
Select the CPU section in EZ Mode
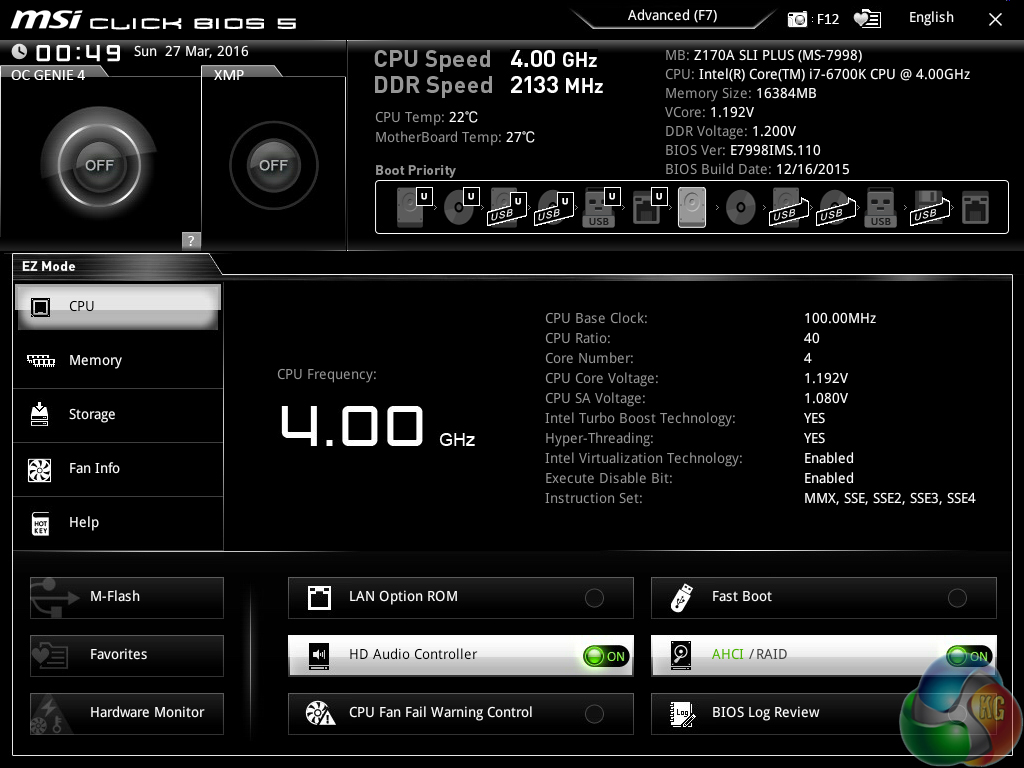(119, 306)
